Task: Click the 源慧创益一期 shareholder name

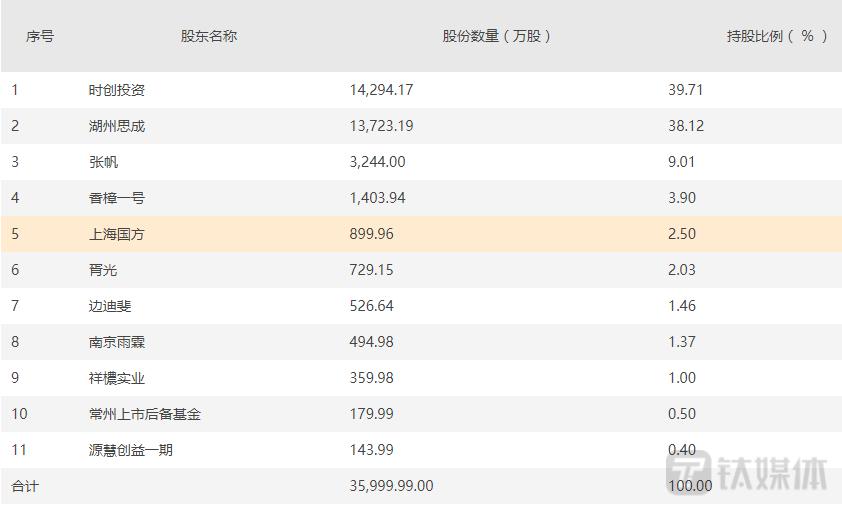Action: [x=131, y=450]
